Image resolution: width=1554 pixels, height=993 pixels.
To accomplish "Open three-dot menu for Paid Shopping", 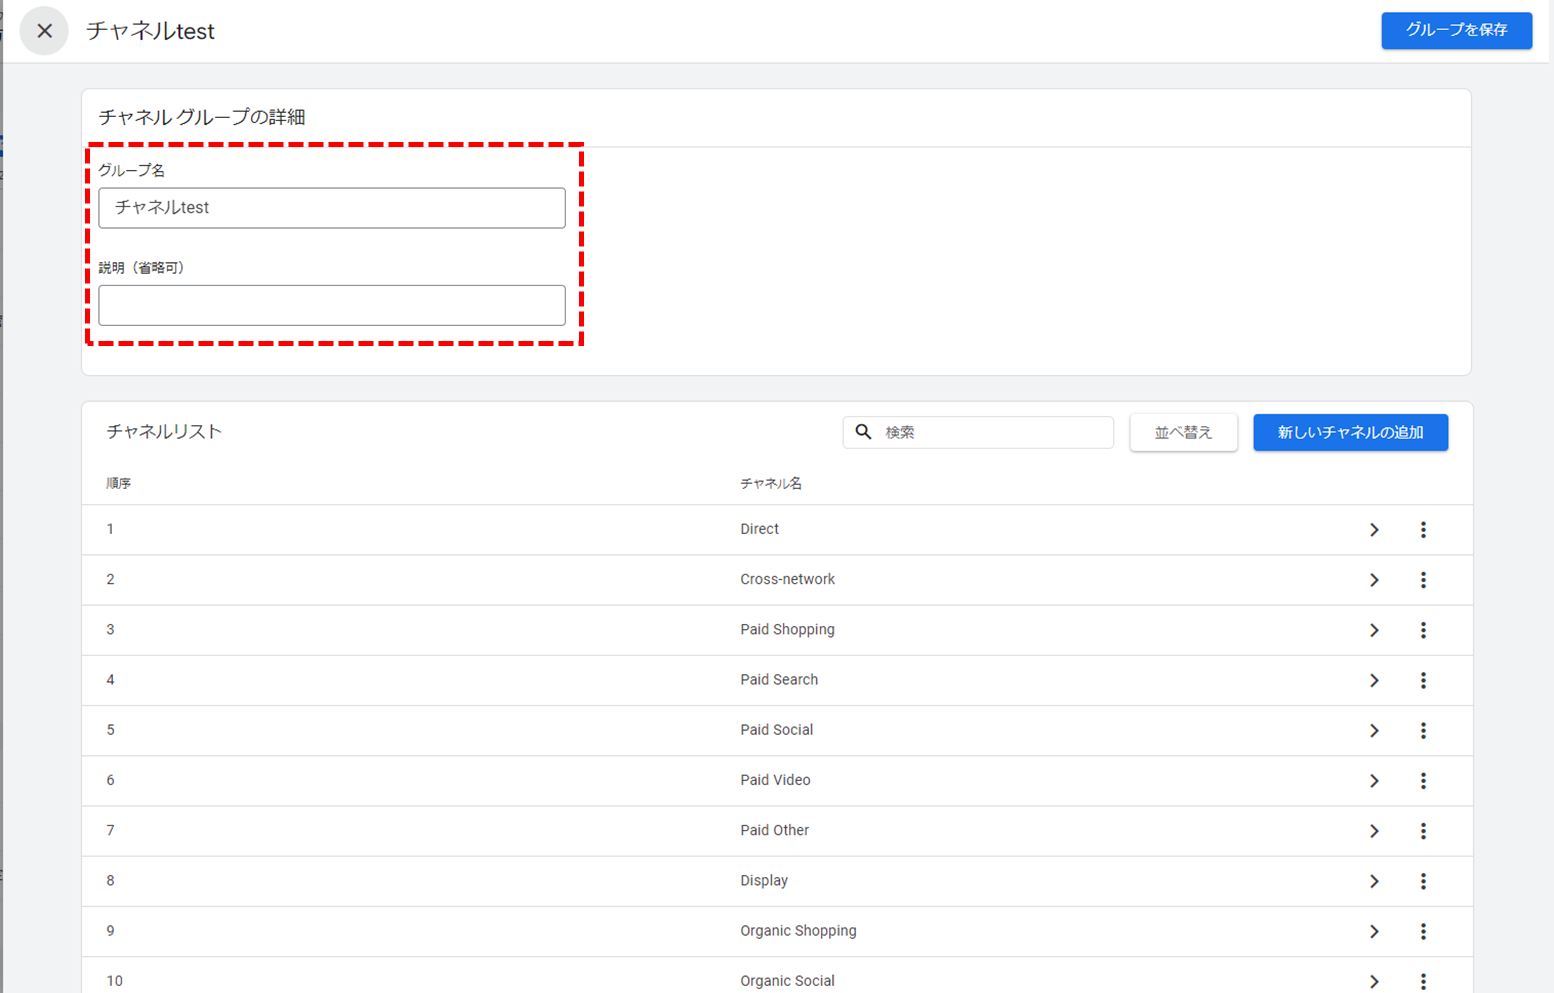I will click(x=1423, y=630).
